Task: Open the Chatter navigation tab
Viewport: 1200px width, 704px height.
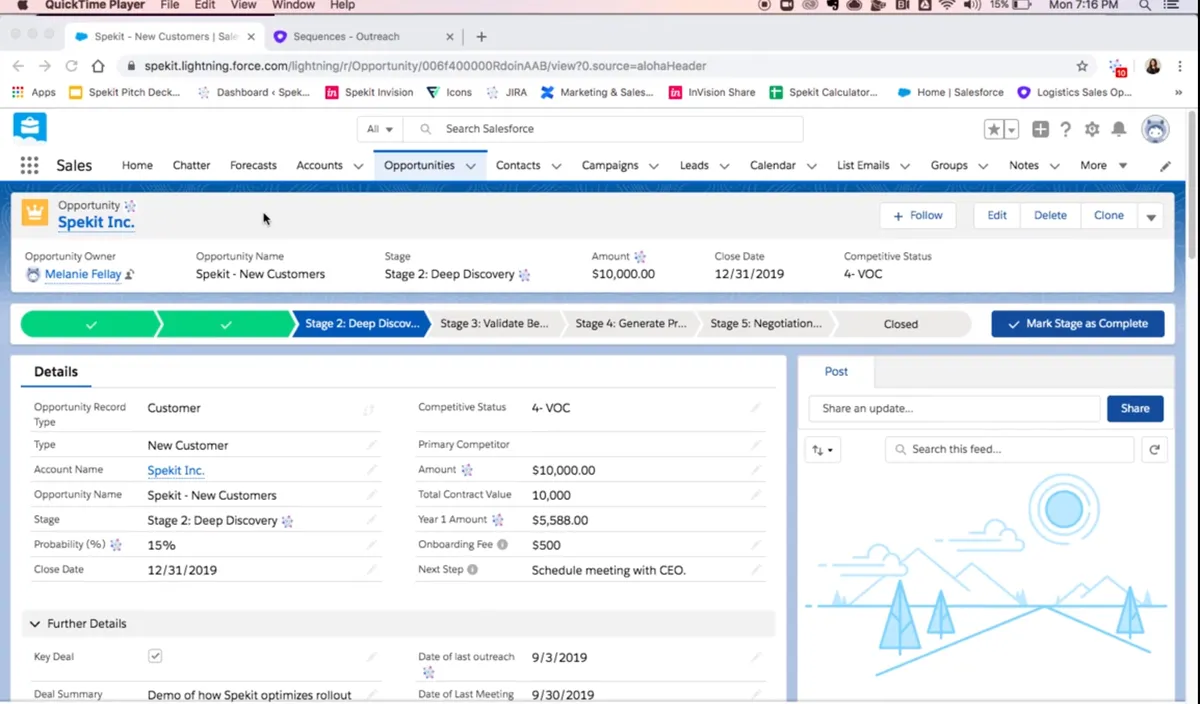Action: [x=191, y=166]
